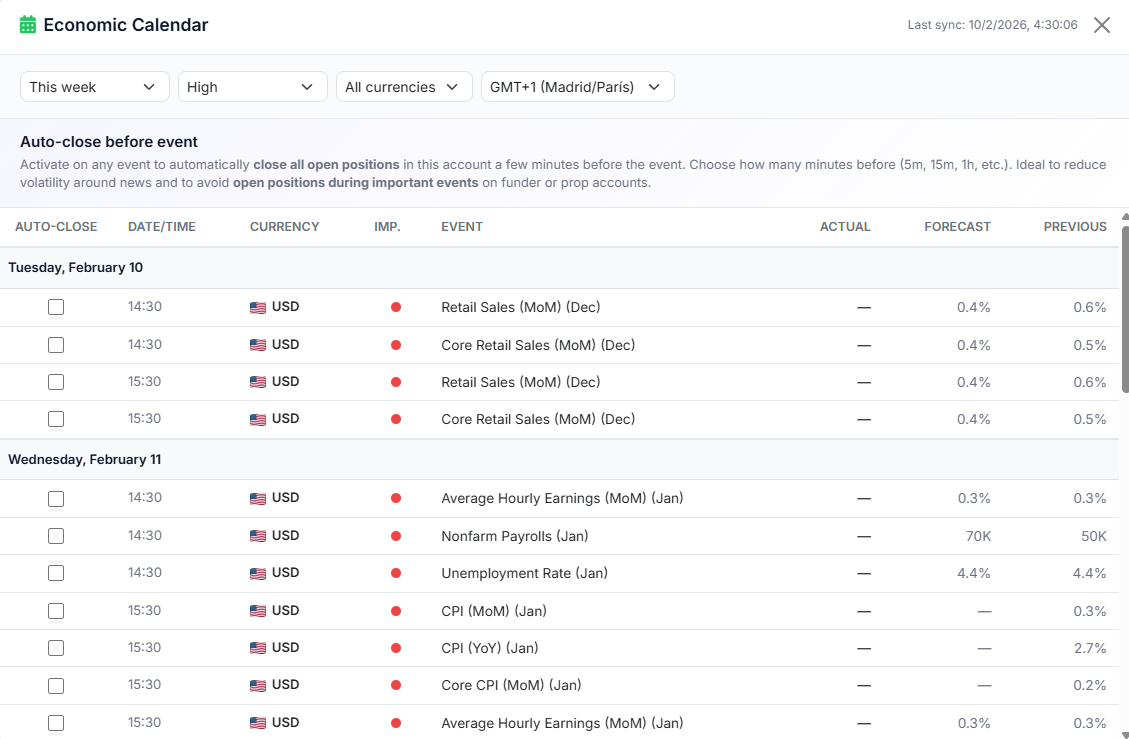The width and height of the screenshot is (1129, 739).
Task: Click the Last sync timestamp text
Action: (x=992, y=24)
